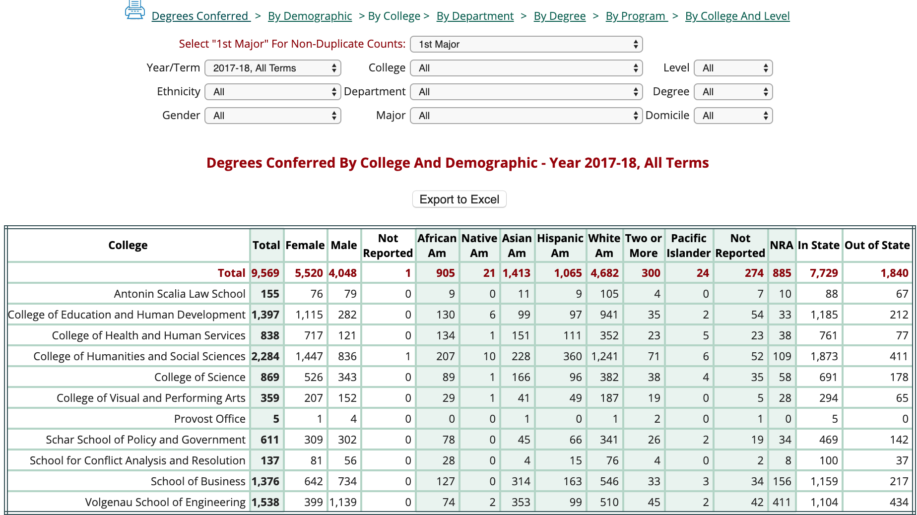
Task: Open the Year/Term dropdown
Action: tap(273, 68)
